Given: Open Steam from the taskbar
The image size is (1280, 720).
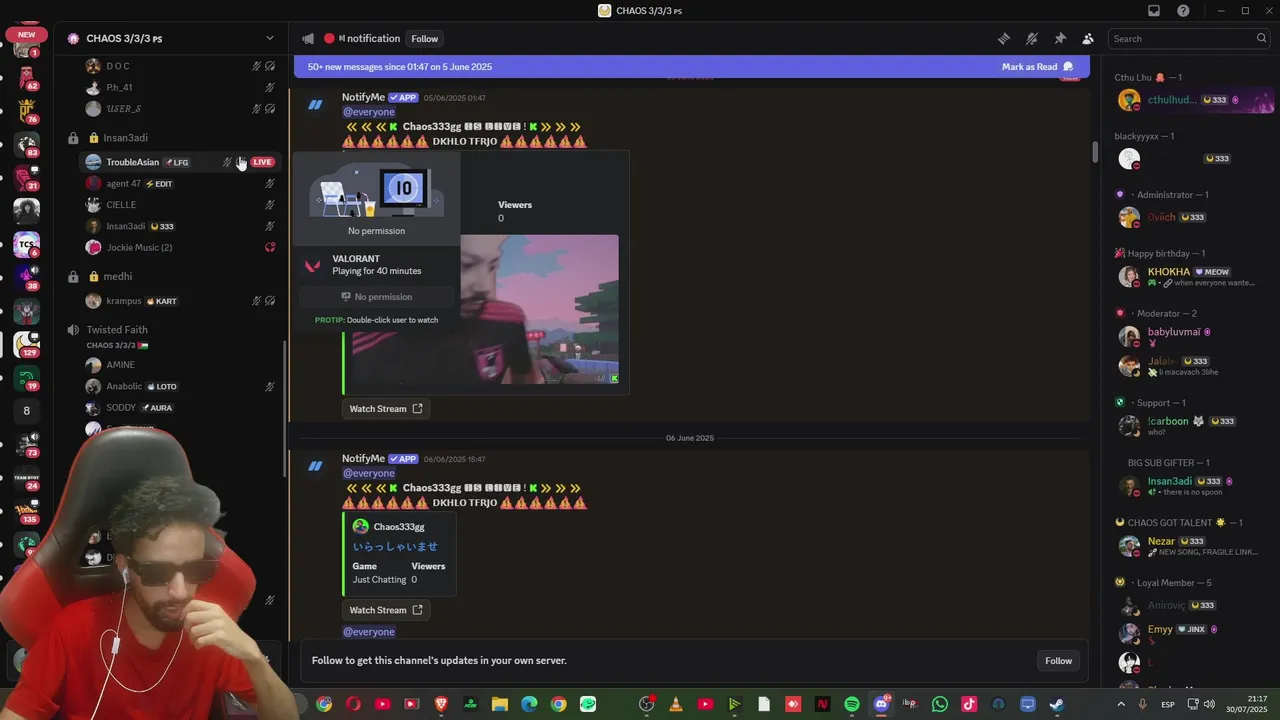Looking at the screenshot, I should 1056,704.
